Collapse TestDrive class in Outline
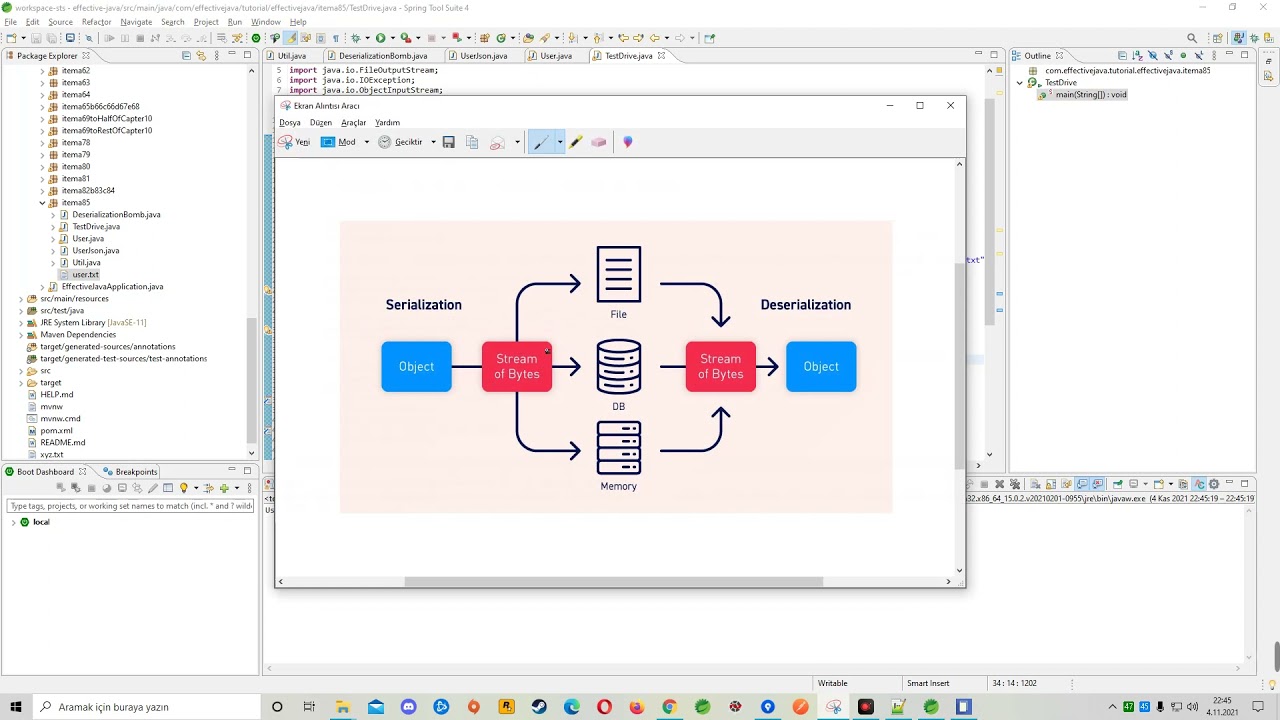The image size is (1280, 720). 1020,83
